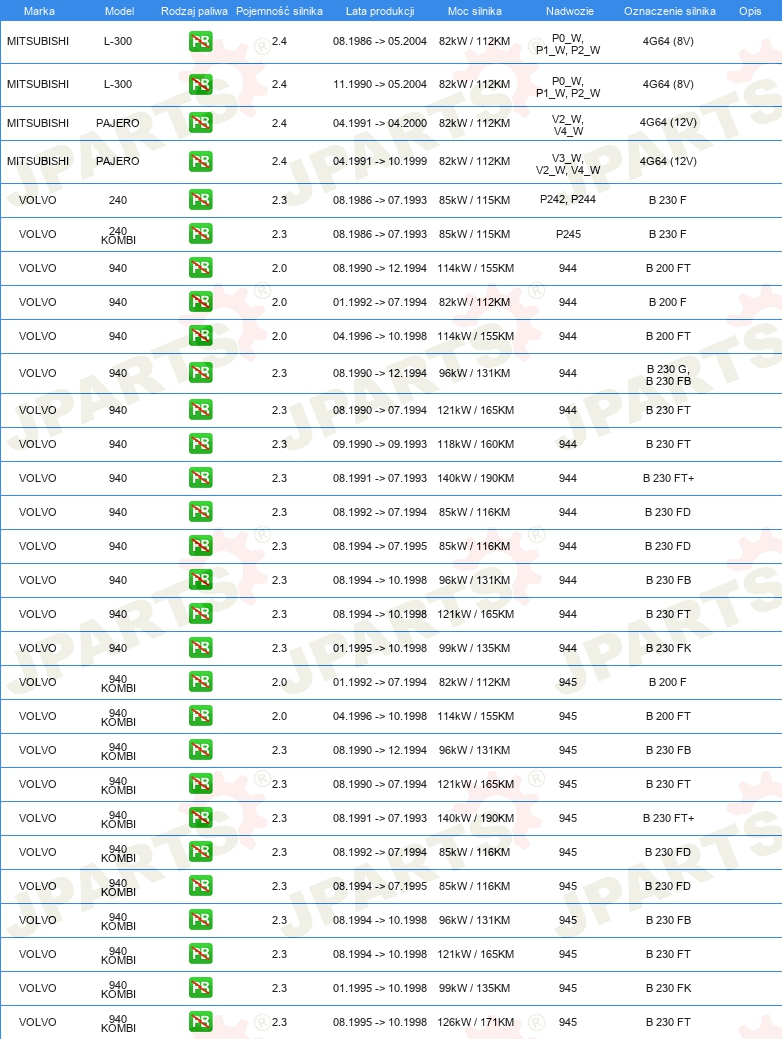Click the Lata produkcji column header
Screen dimensions: 782x1039
(380, 11)
